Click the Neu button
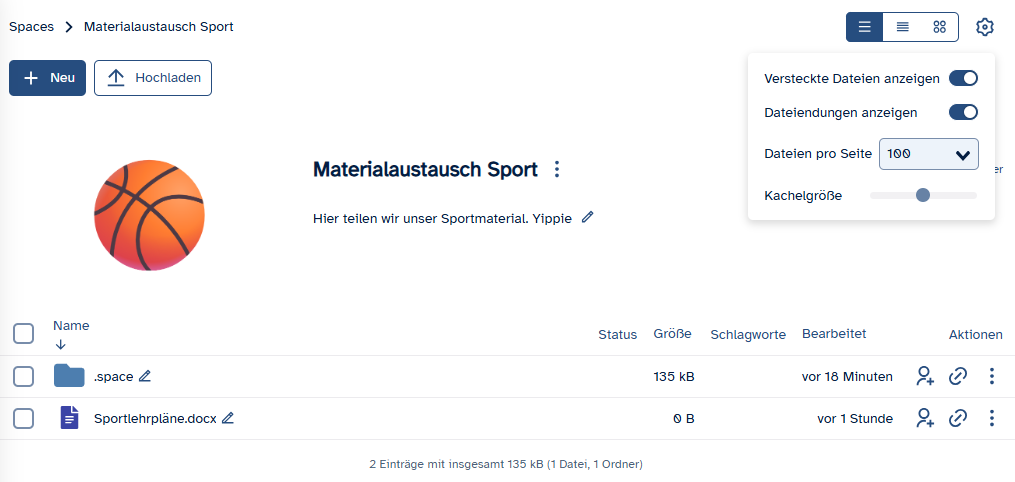The width and height of the screenshot is (1015, 482). pos(47,78)
